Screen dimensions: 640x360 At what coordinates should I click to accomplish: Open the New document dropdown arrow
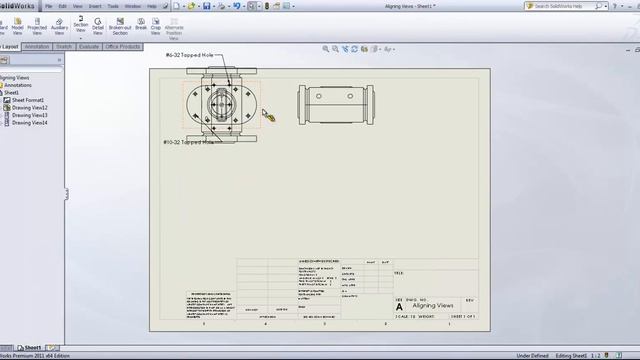[184, 7]
